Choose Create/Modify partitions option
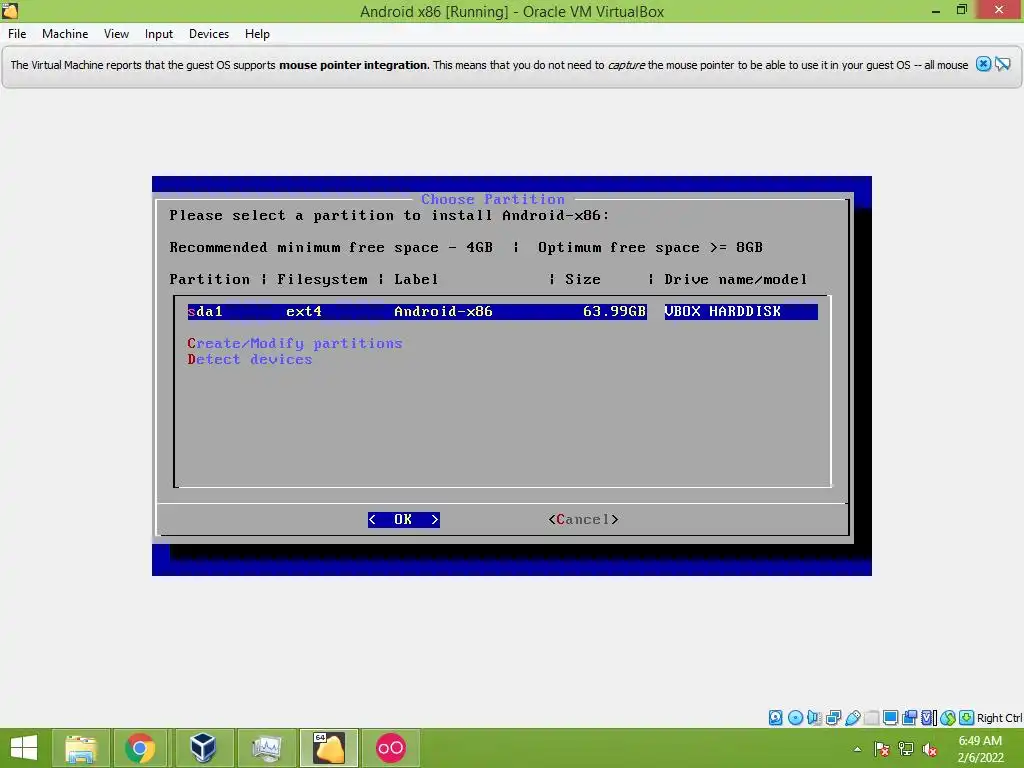 [295, 344]
